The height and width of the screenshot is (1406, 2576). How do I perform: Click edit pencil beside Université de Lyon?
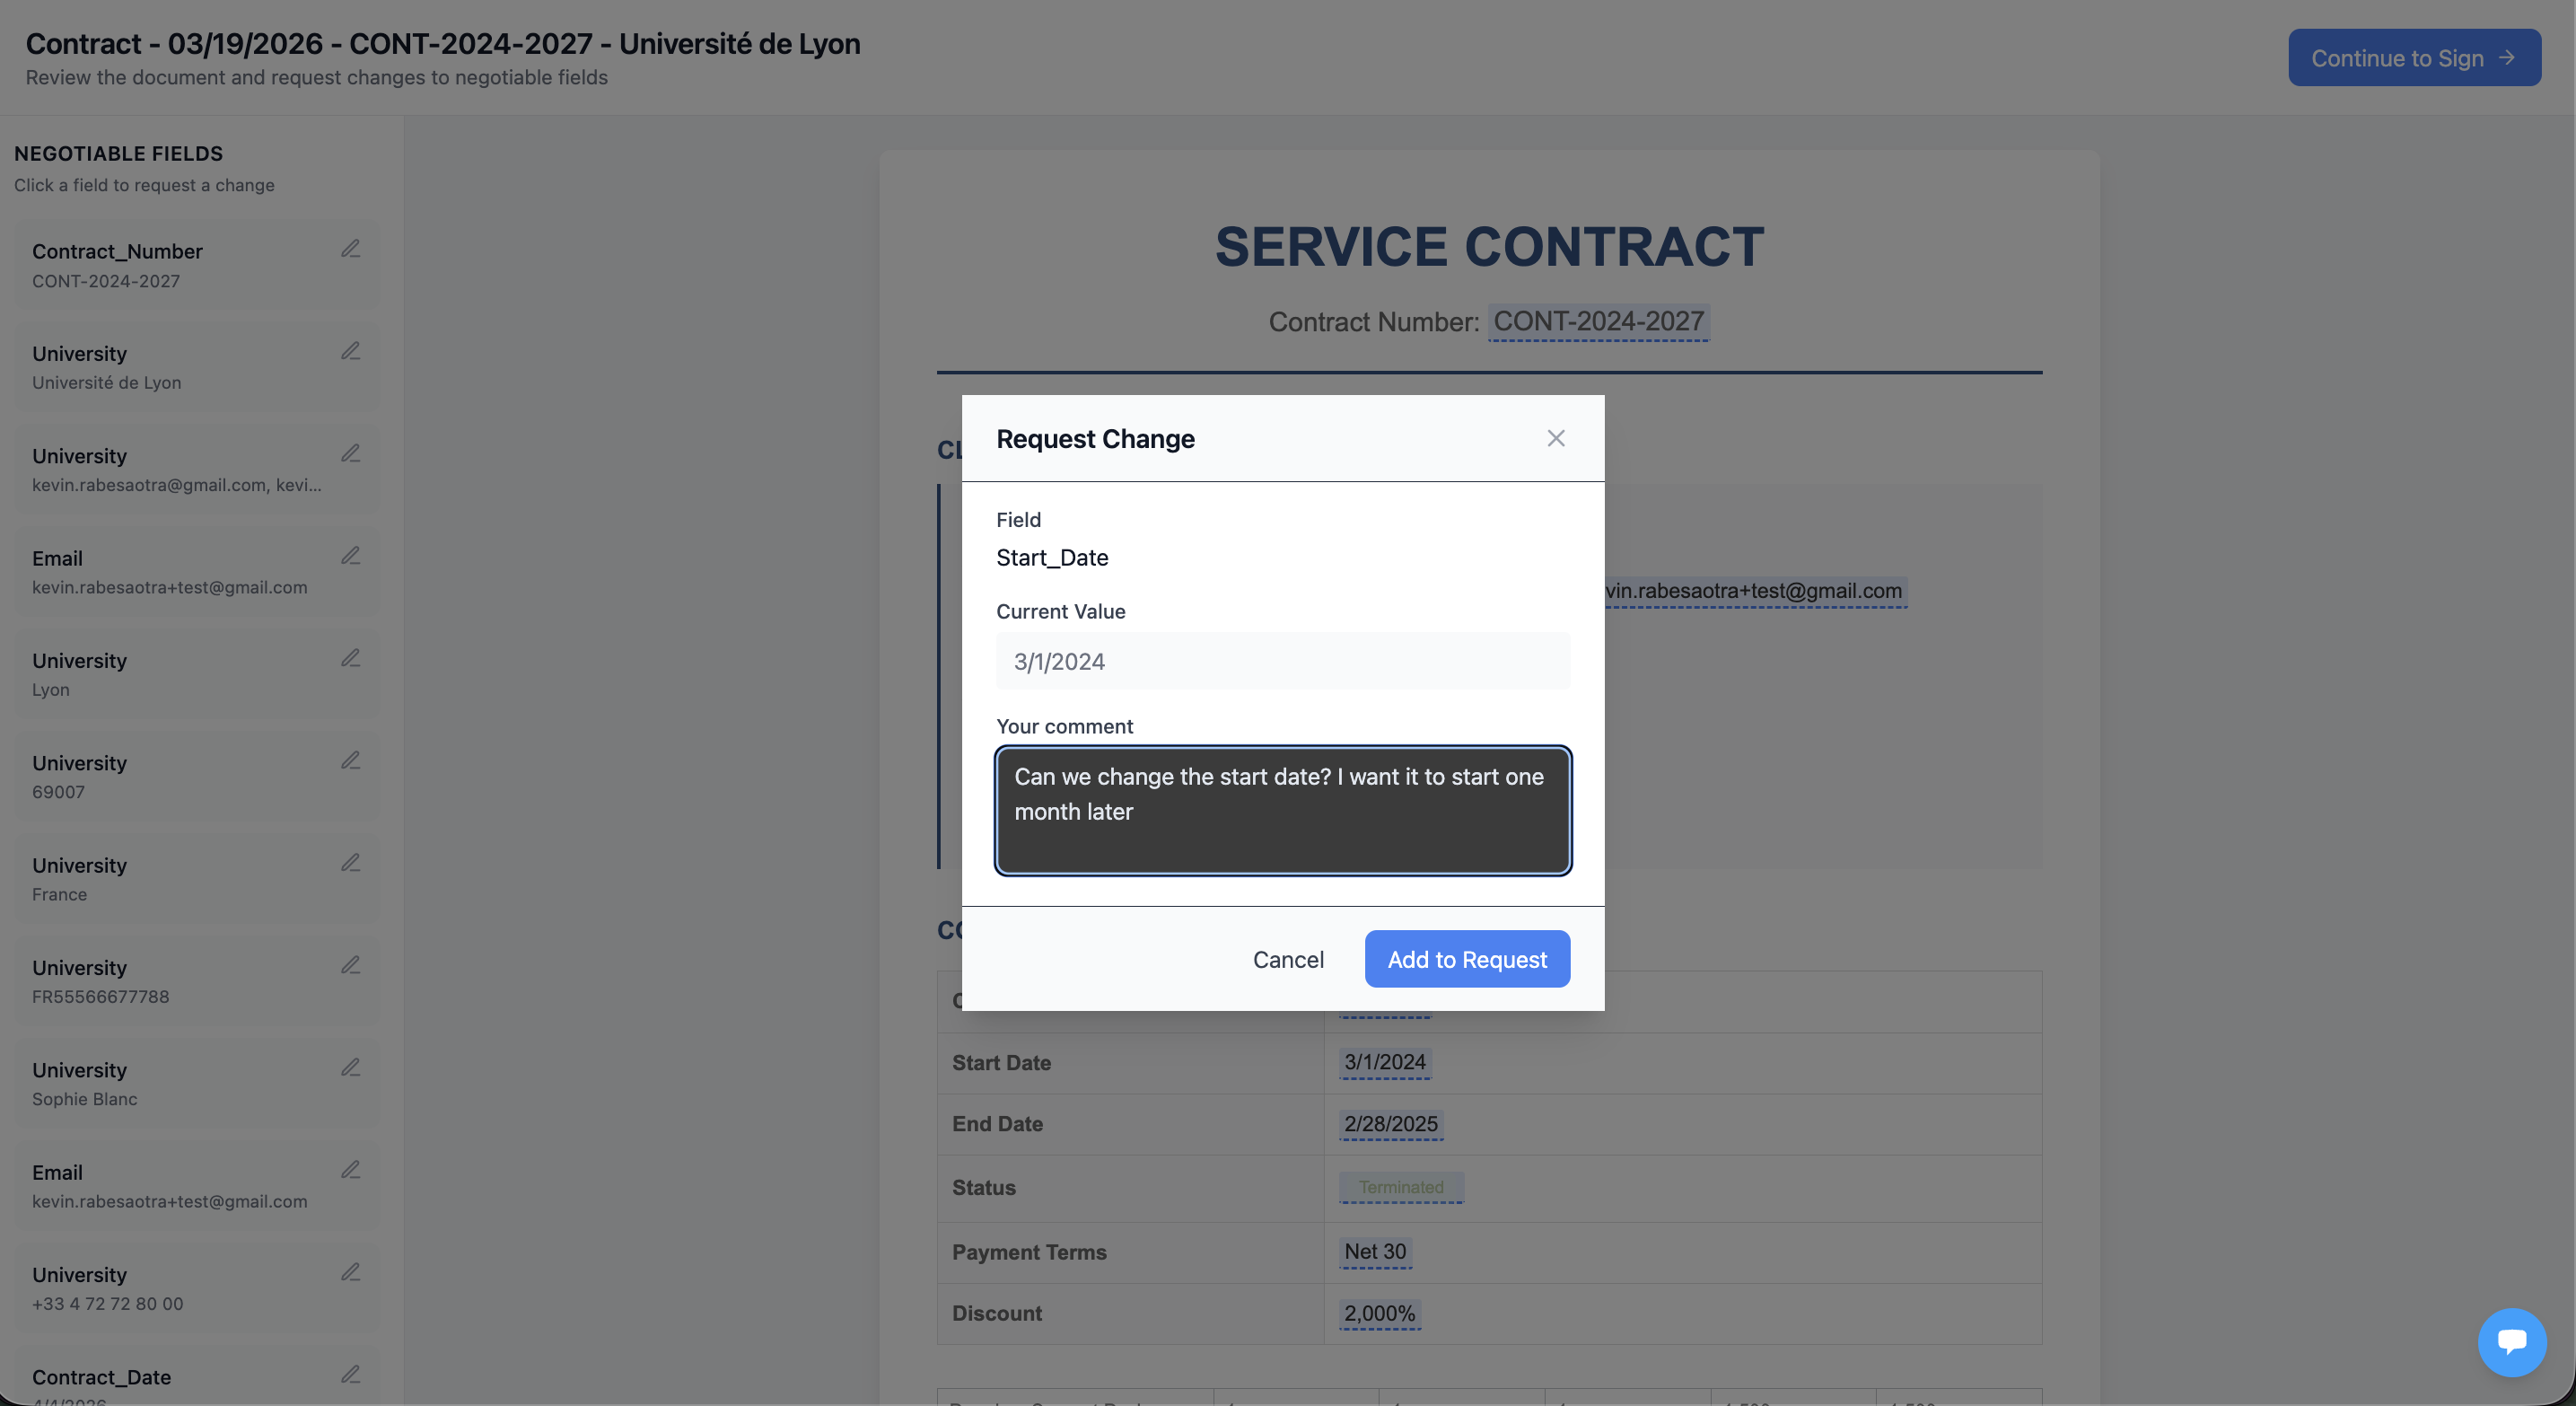350,351
